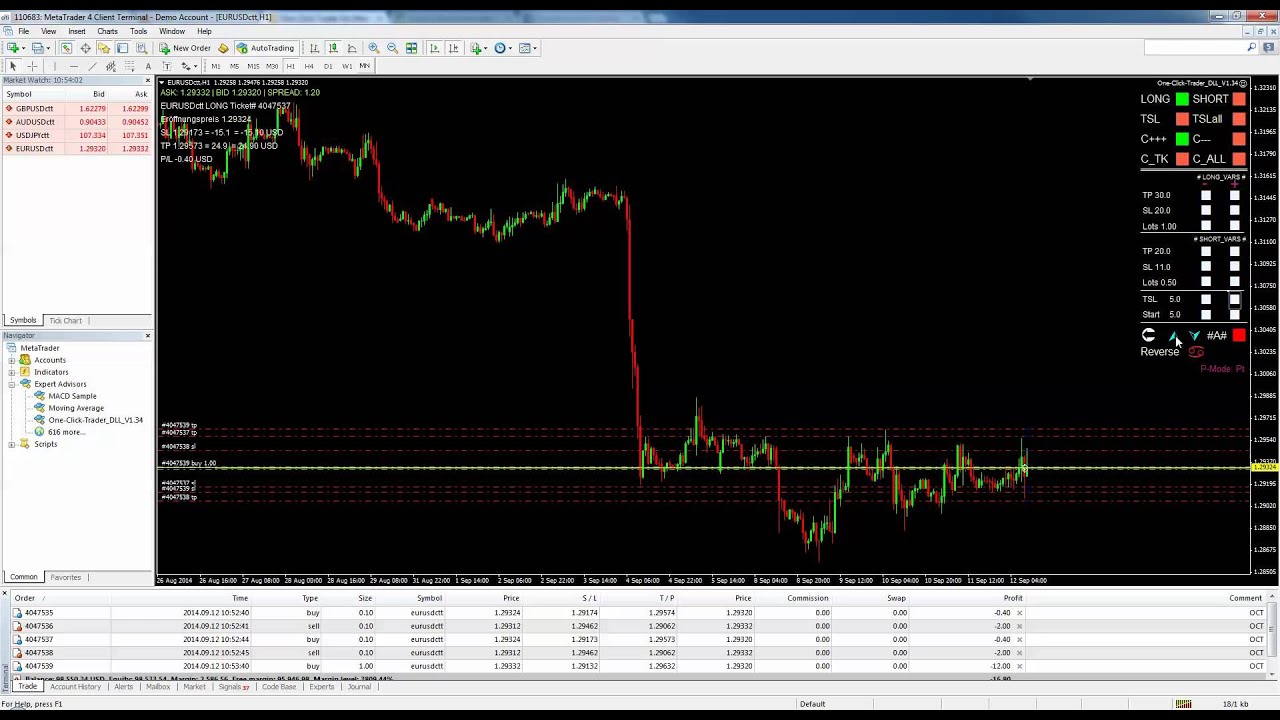Expand the Indicators tree node
1280x720 pixels.
coord(11,372)
